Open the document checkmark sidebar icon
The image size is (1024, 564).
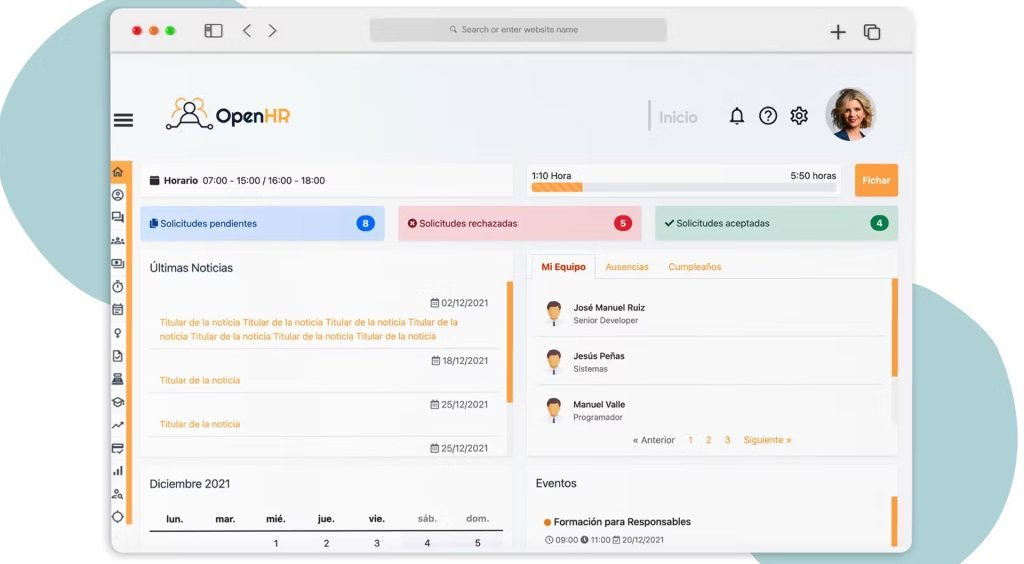(x=118, y=356)
